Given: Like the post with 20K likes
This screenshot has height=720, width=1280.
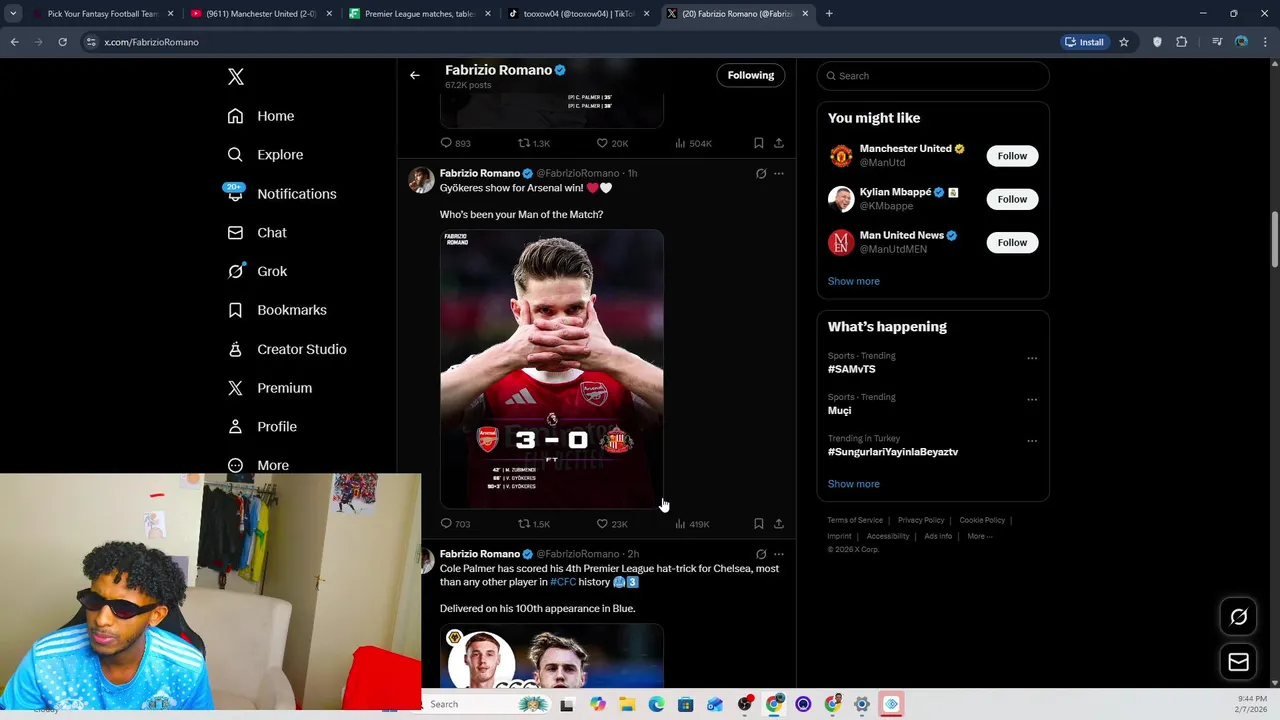Looking at the screenshot, I should point(611,143).
